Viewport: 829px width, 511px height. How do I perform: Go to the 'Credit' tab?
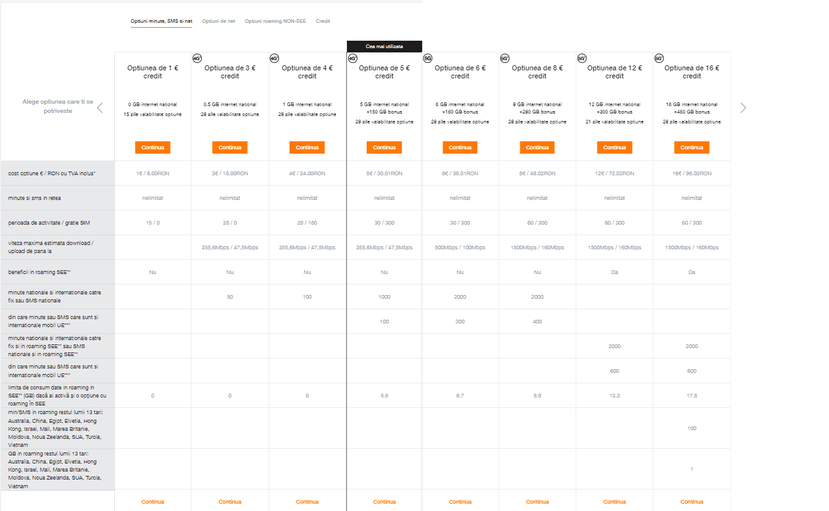(x=323, y=21)
